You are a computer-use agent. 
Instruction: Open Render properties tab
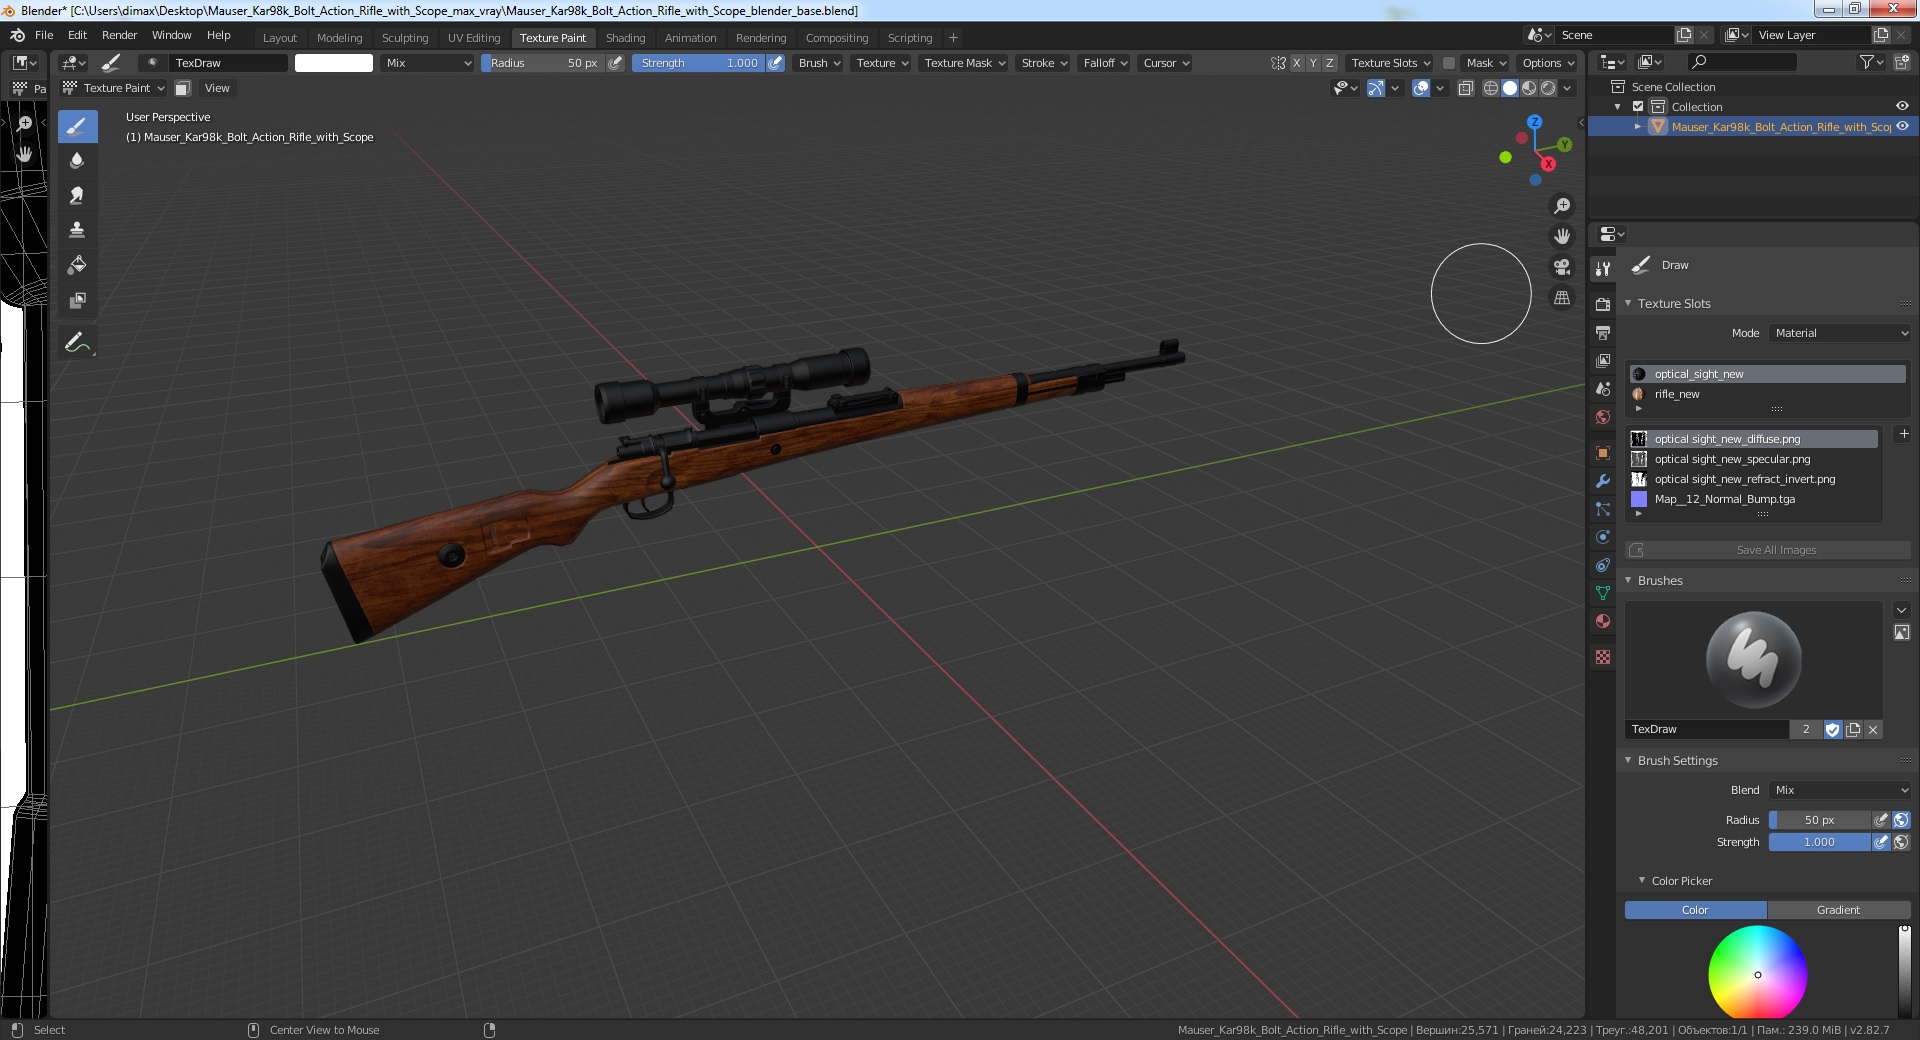(x=1603, y=304)
